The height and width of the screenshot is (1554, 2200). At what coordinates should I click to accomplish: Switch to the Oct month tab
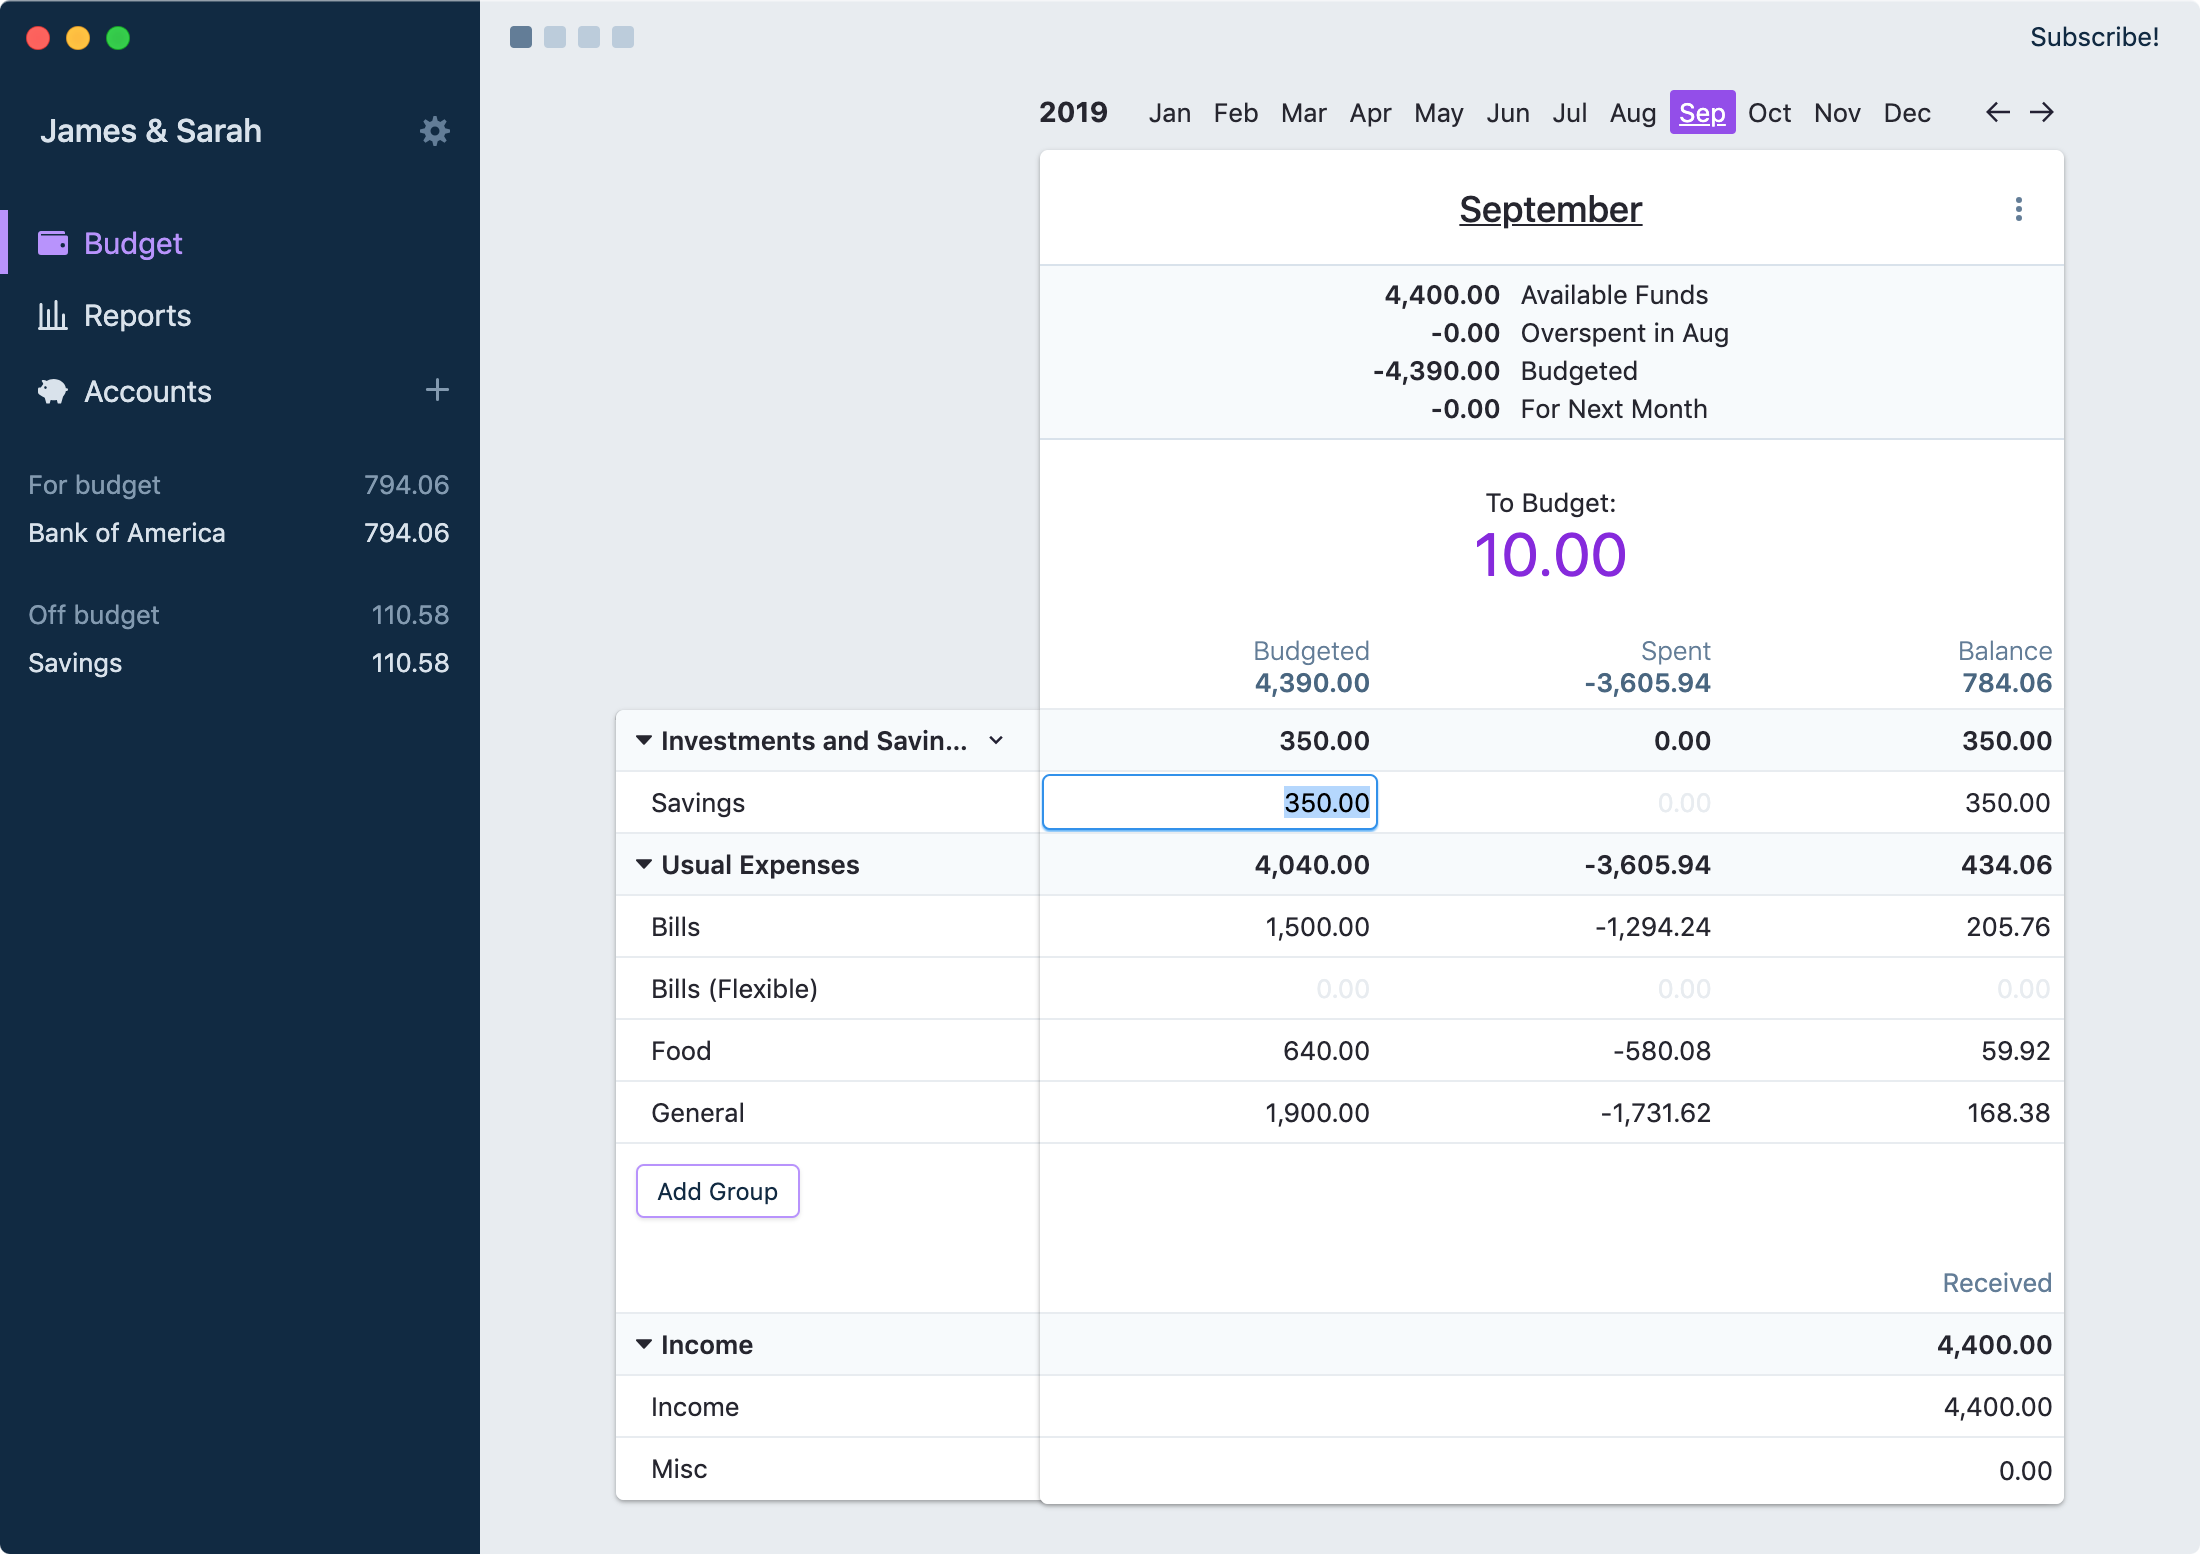pyautogui.click(x=1768, y=113)
